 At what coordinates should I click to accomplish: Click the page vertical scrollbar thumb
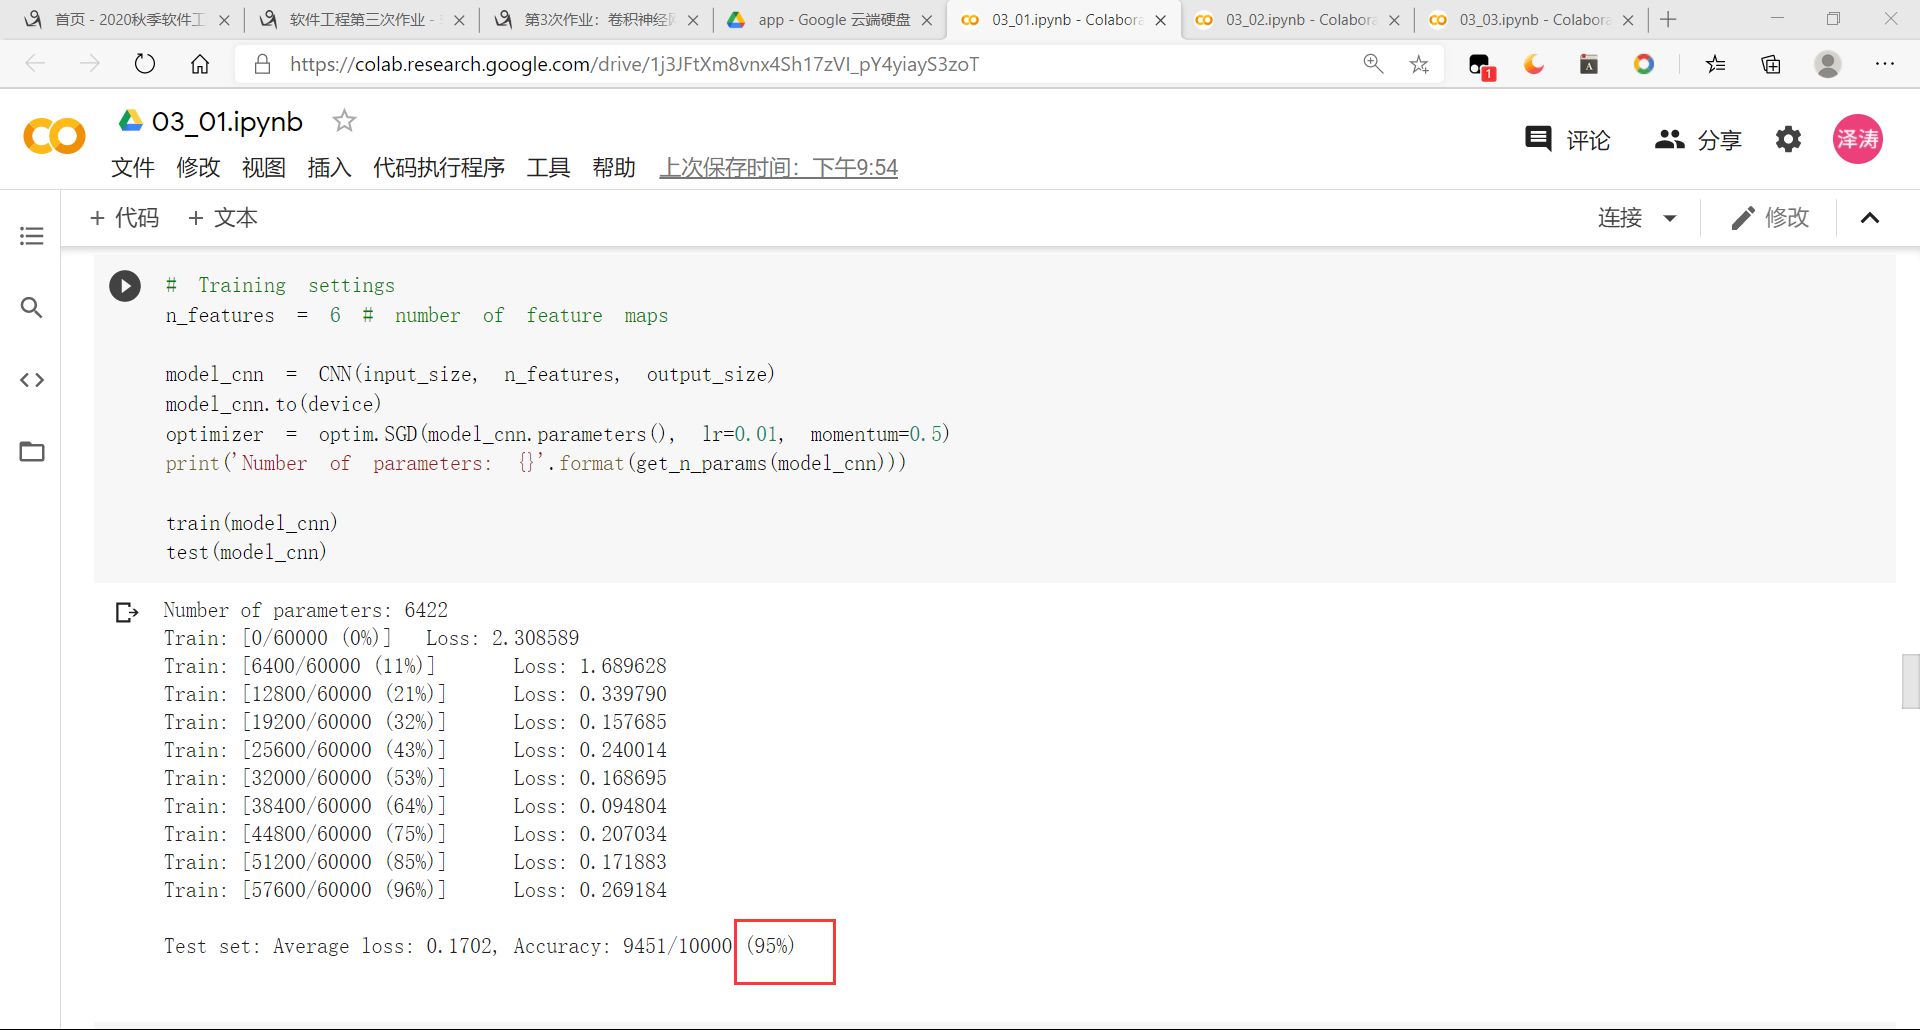(x=1911, y=681)
